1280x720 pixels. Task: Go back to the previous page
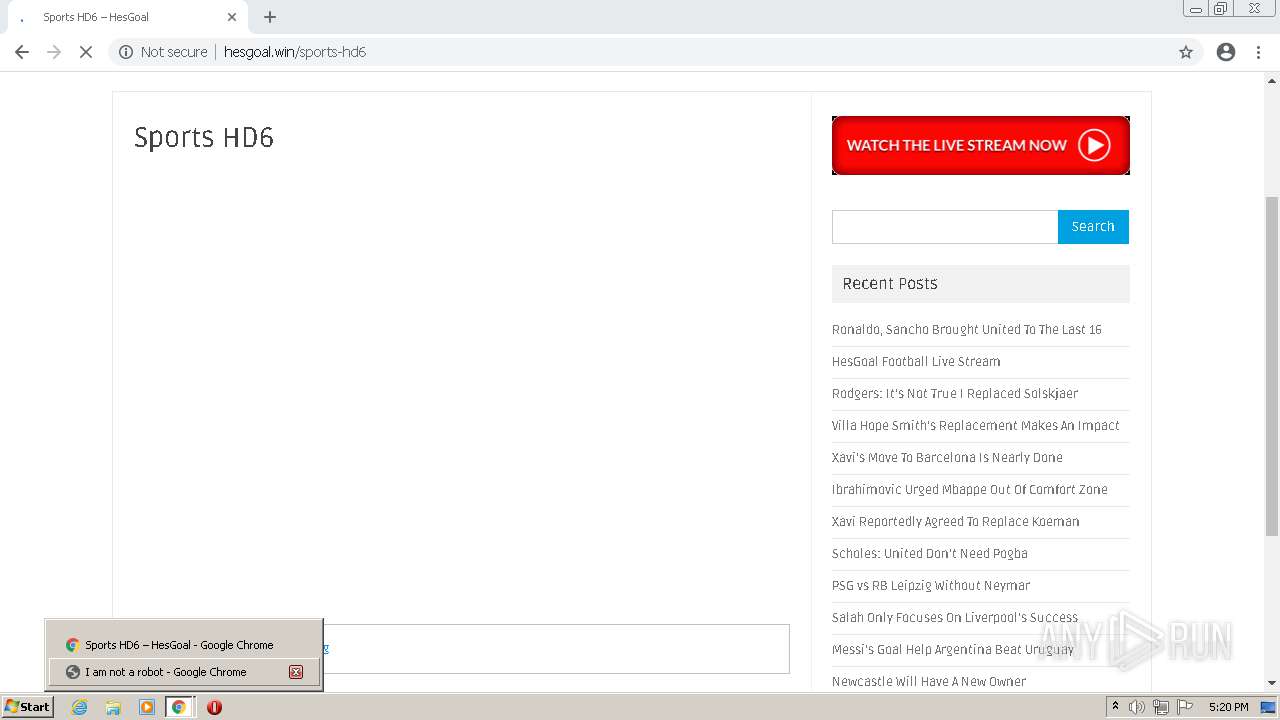point(22,52)
